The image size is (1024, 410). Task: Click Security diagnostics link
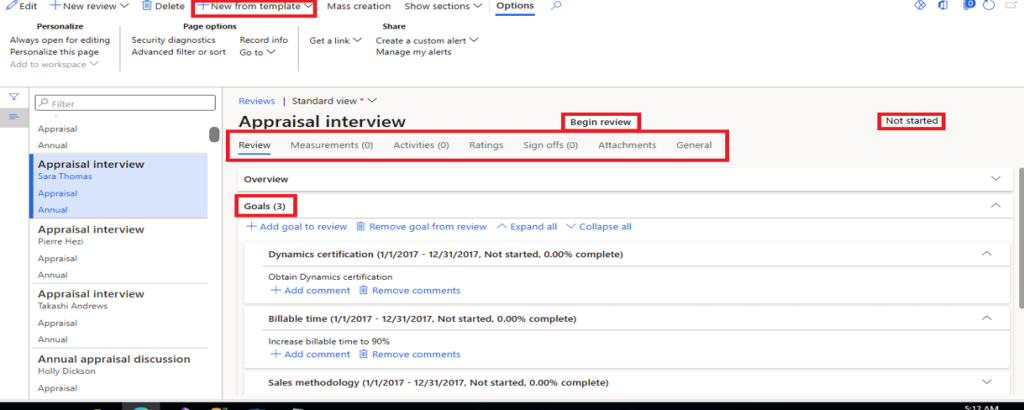tap(173, 40)
